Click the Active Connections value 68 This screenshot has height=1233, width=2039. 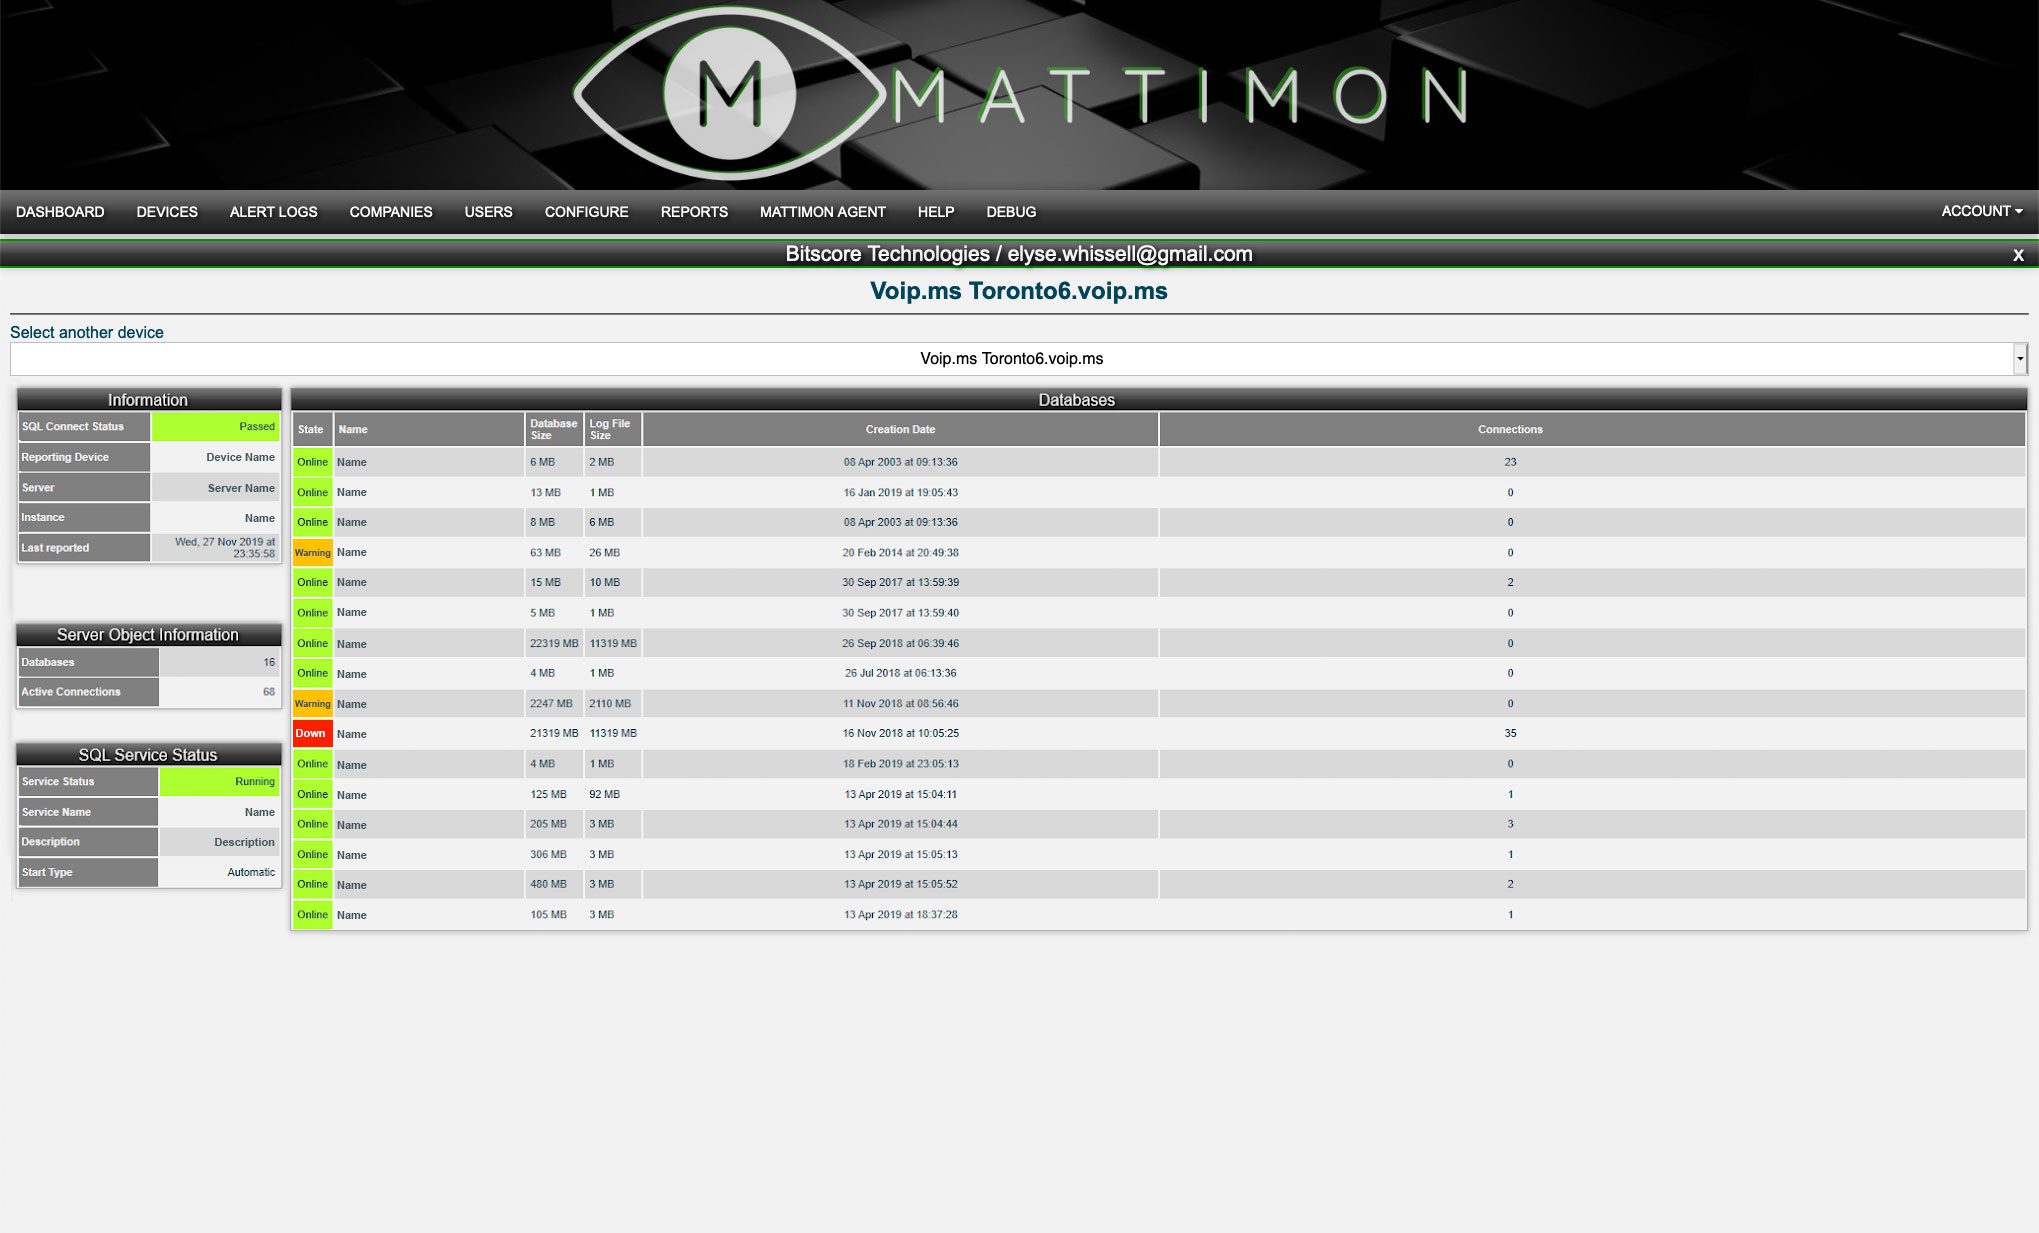(x=269, y=691)
